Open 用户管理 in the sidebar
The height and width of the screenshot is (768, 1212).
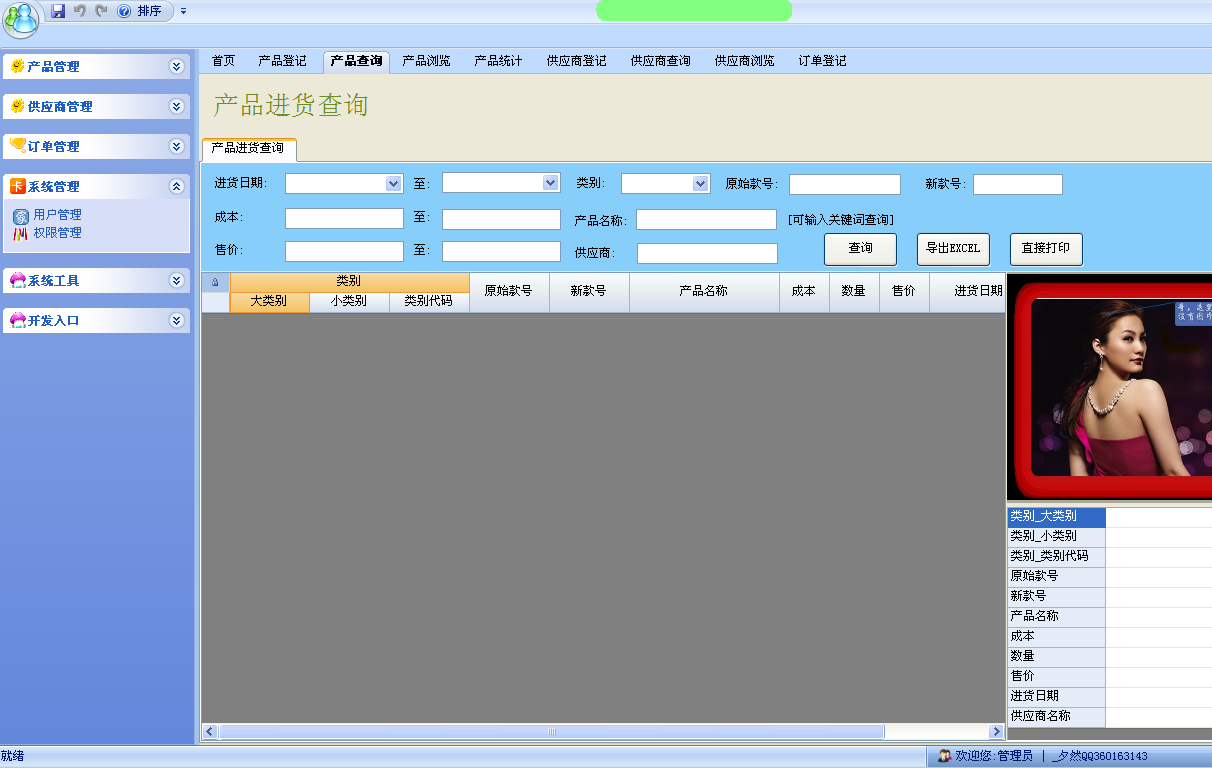click(x=57, y=215)
